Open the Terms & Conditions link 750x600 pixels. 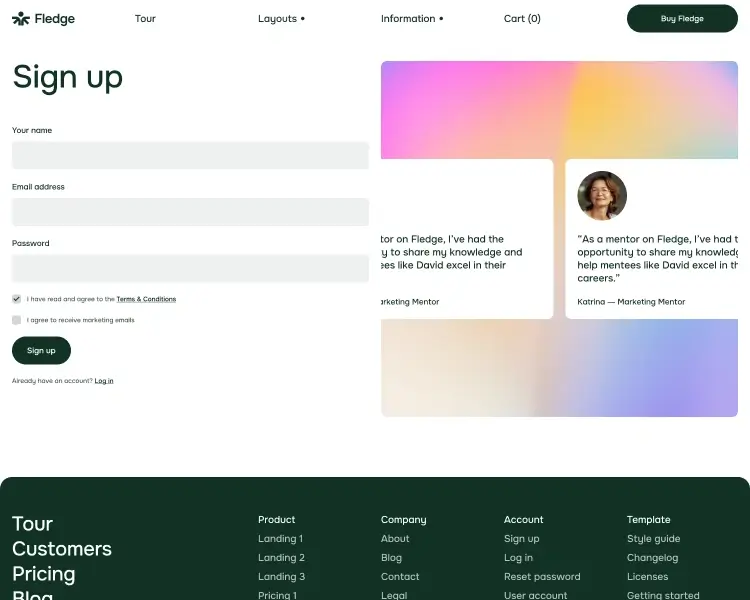146,299
